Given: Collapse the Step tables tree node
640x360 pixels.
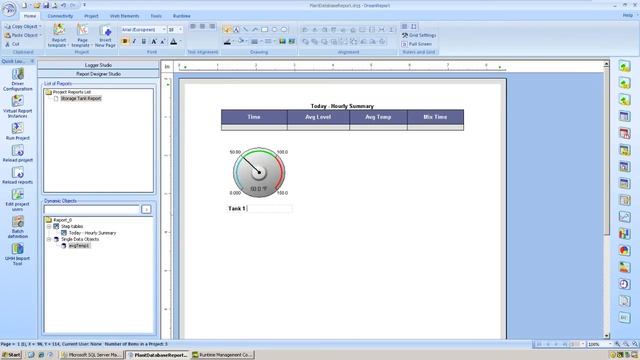Looking at the screenshot, I should pos(49,226).
